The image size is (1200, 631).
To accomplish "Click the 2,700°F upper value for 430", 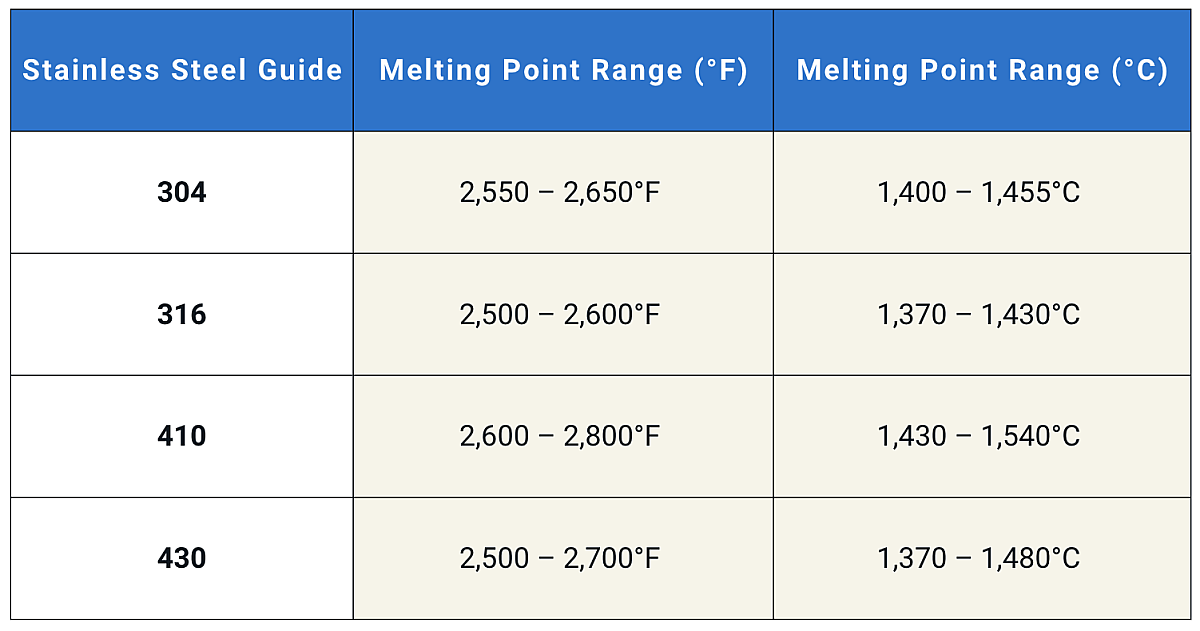I will [x=612, y=558].
